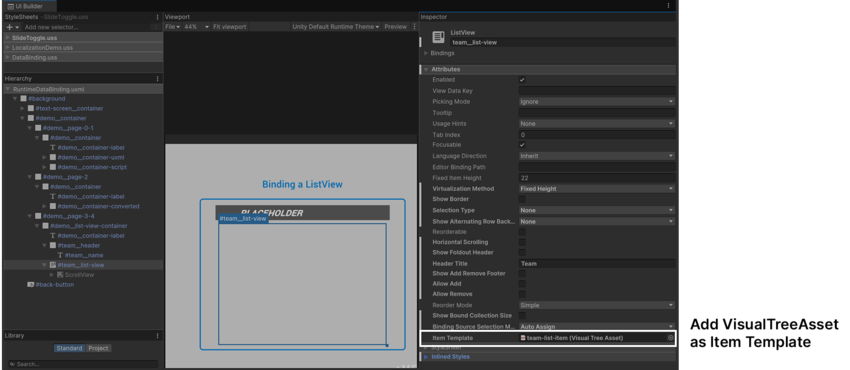This screenshot has height=370, width=850.
Task: Open the 44% zoom level dropdown
Action: (x=196, y=27)
